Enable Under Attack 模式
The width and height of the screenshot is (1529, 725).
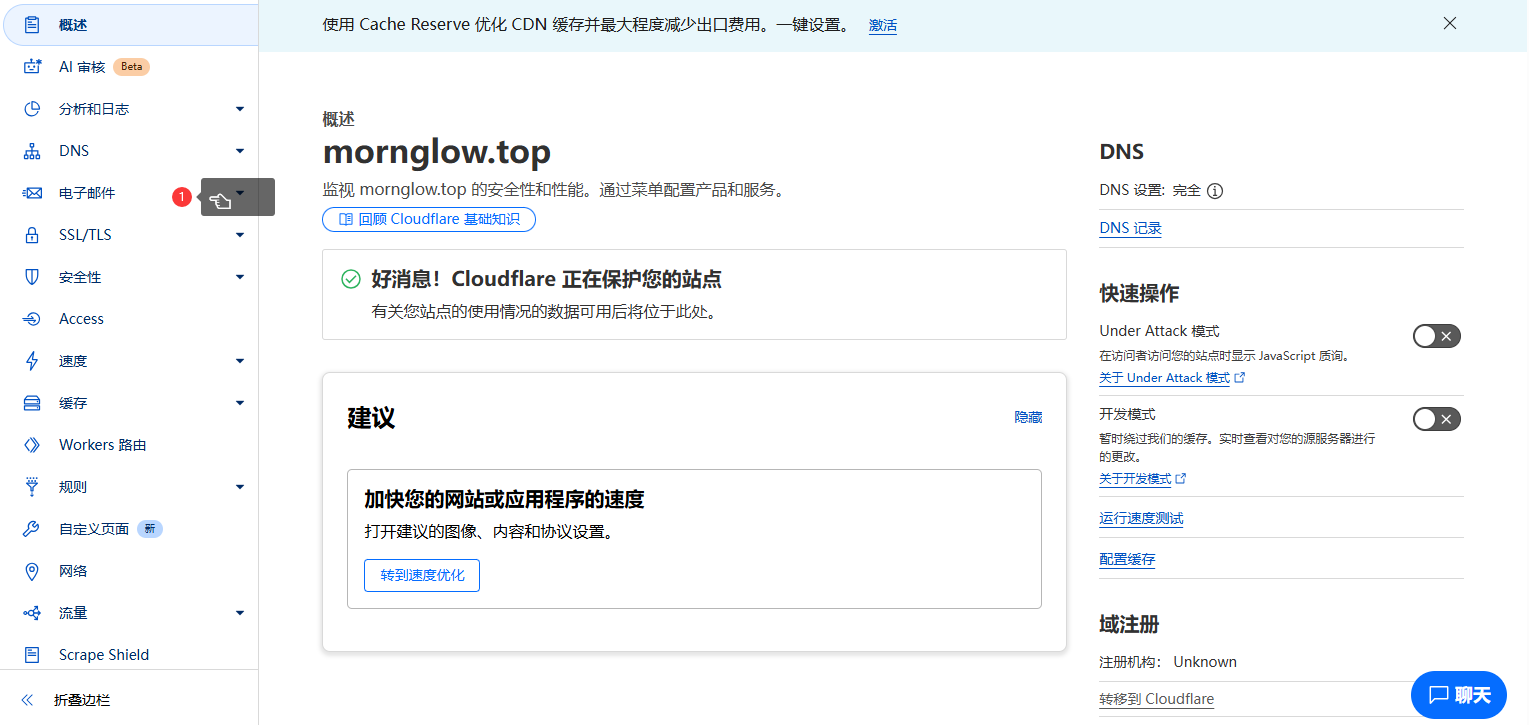pyautogui.click(x=1436, y=336)
